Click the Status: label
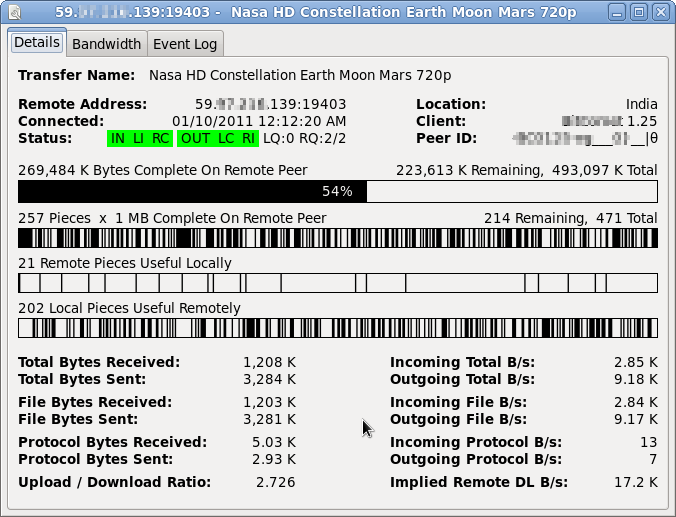Viewport: 676px width, 517px height. [x=45, y=138]
